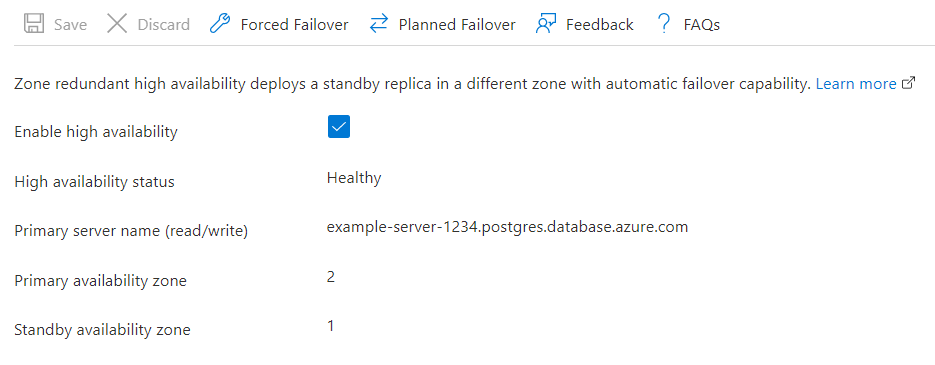Open the FAQs option
Image resolution: width=935 pixels, height=365 pixels.
(702, 24)
